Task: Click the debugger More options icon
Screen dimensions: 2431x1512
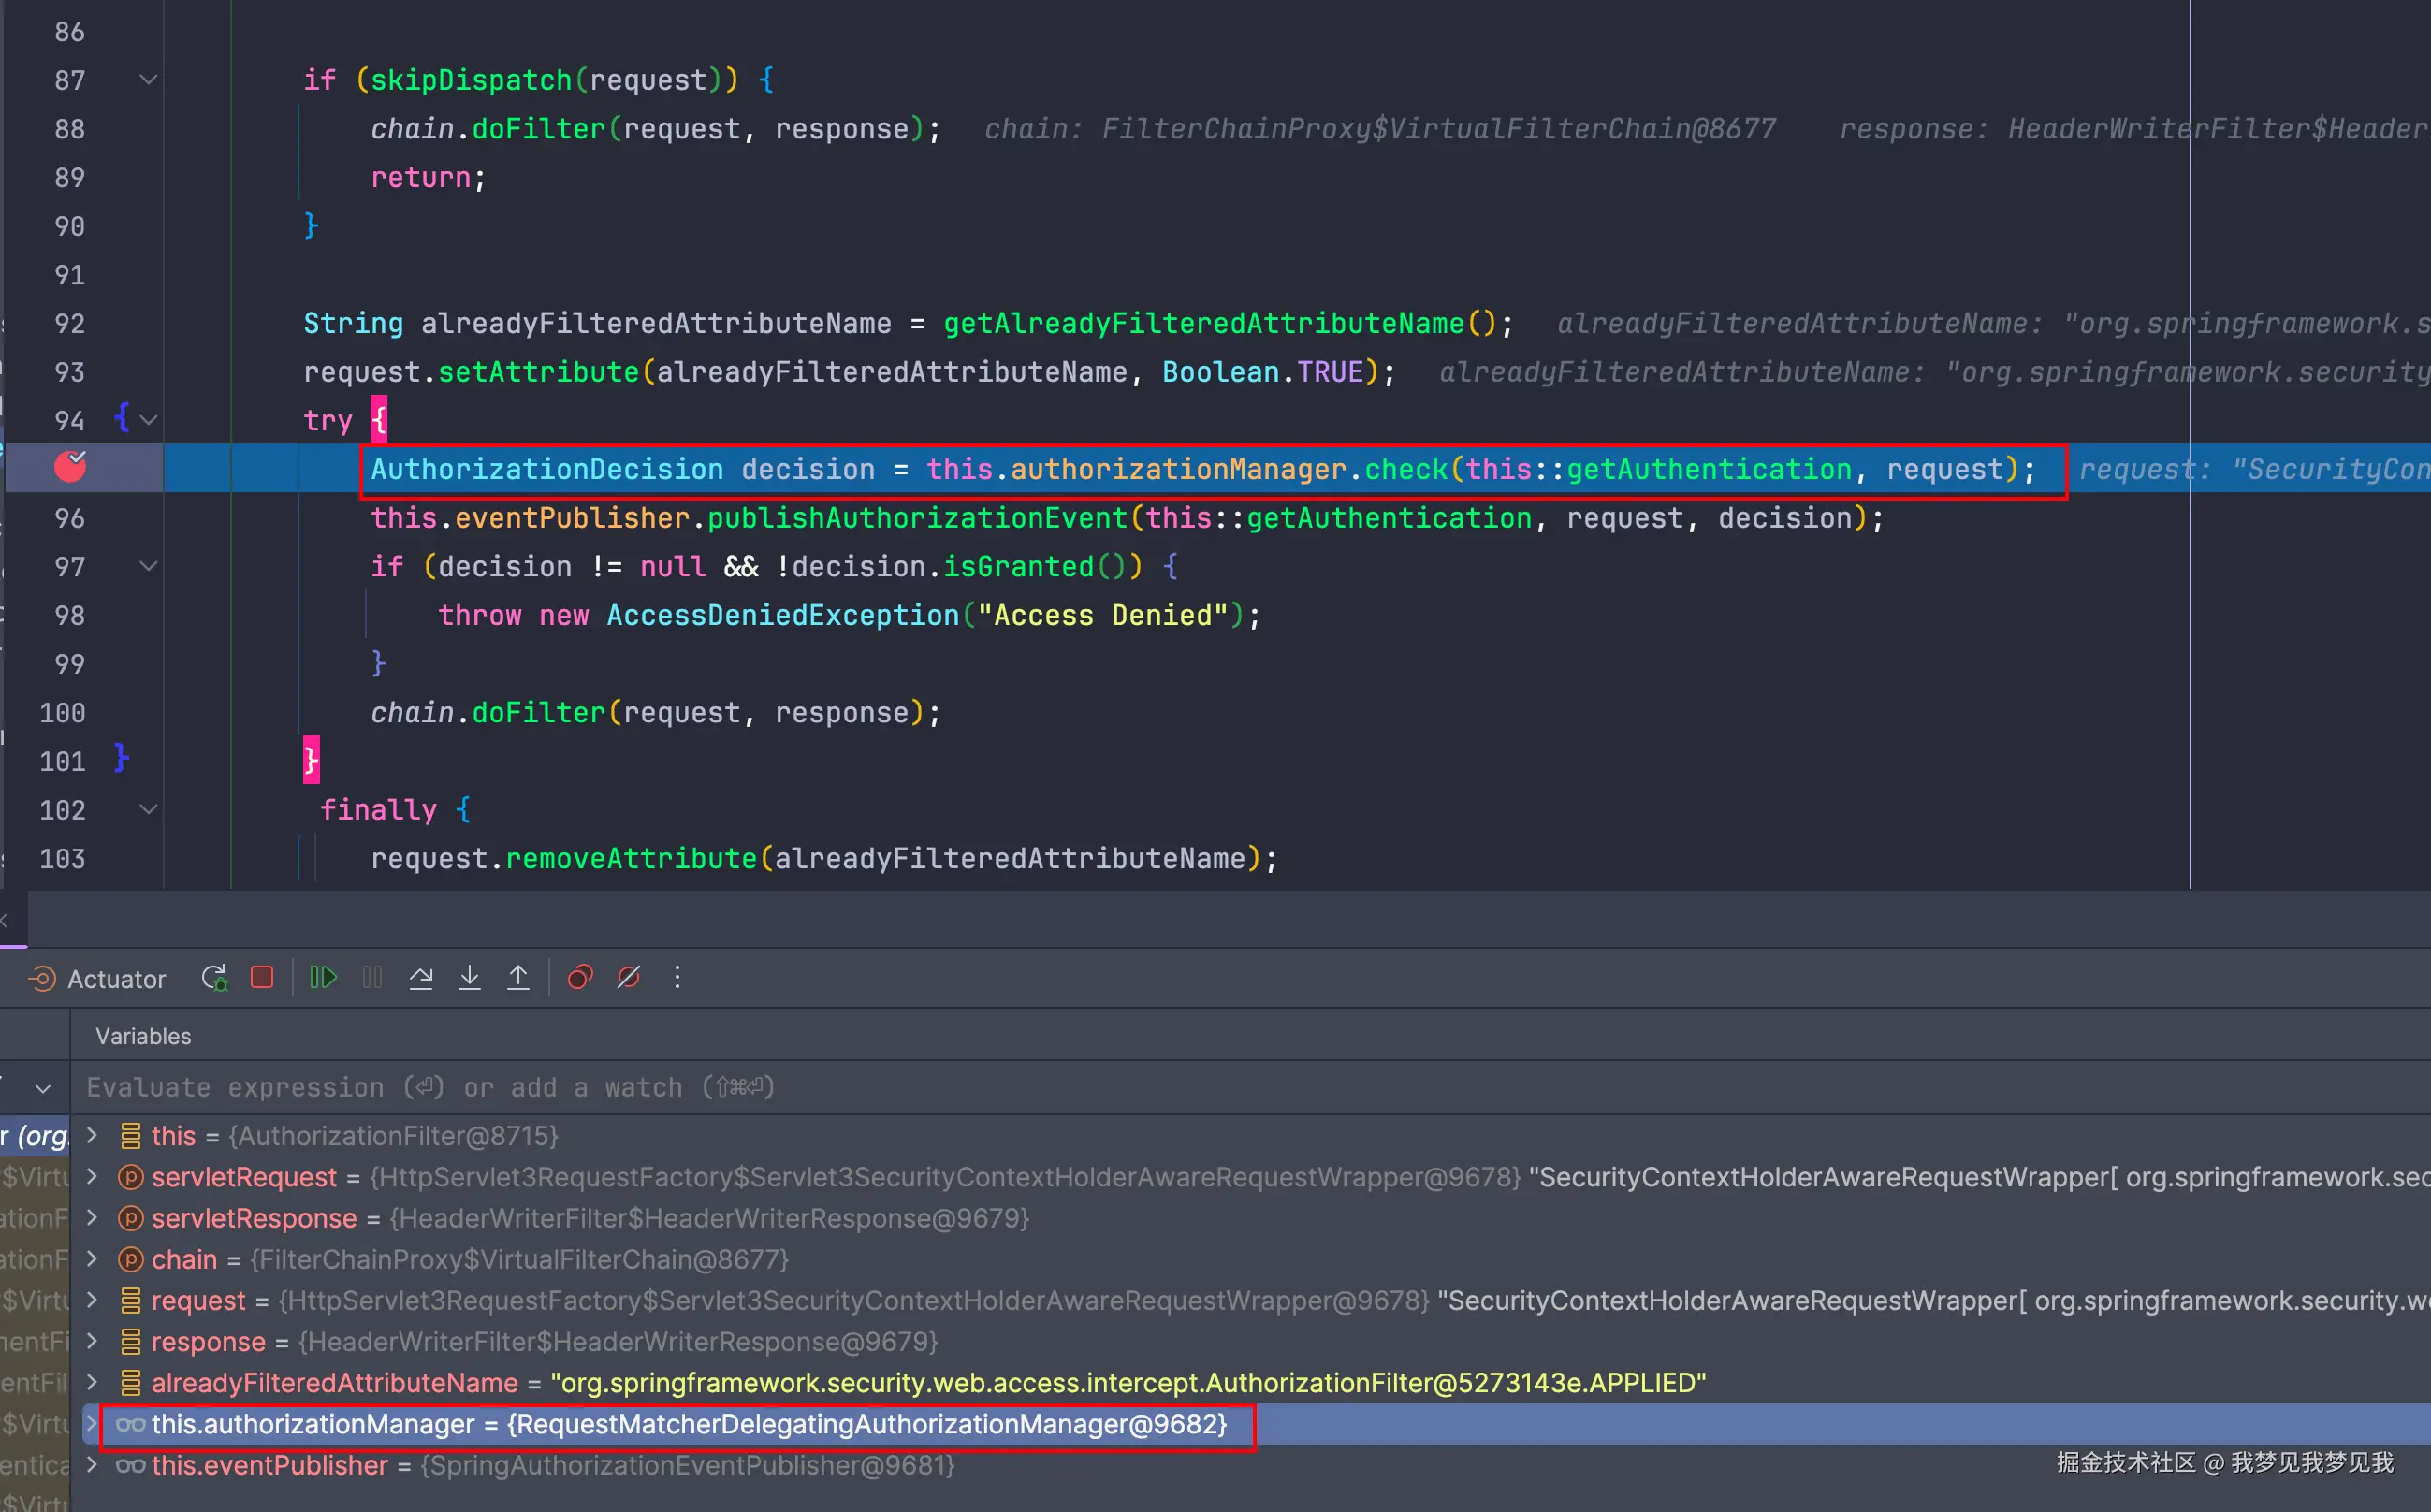Action: click(677, 977)
